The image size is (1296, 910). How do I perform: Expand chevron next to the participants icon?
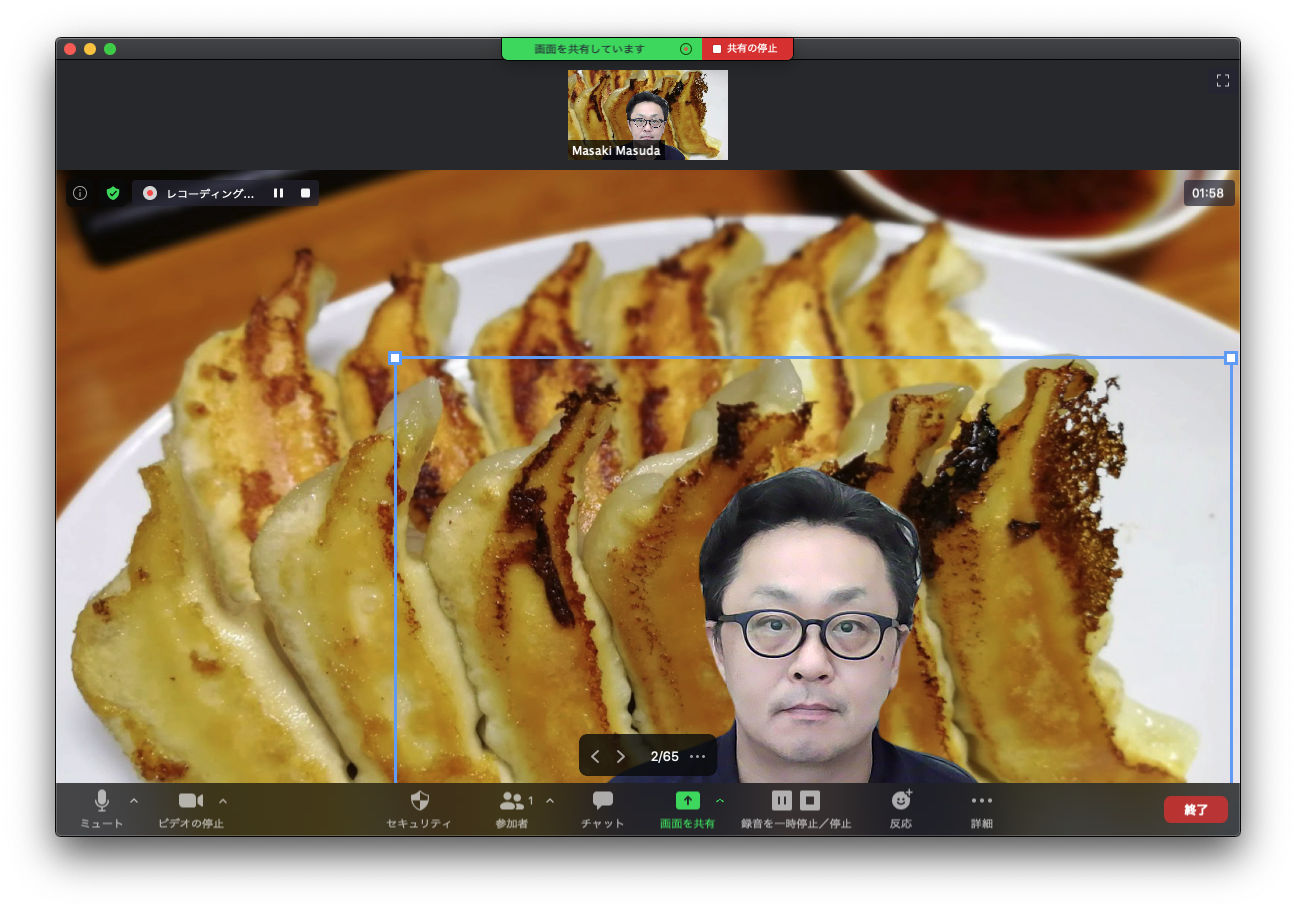550,800
